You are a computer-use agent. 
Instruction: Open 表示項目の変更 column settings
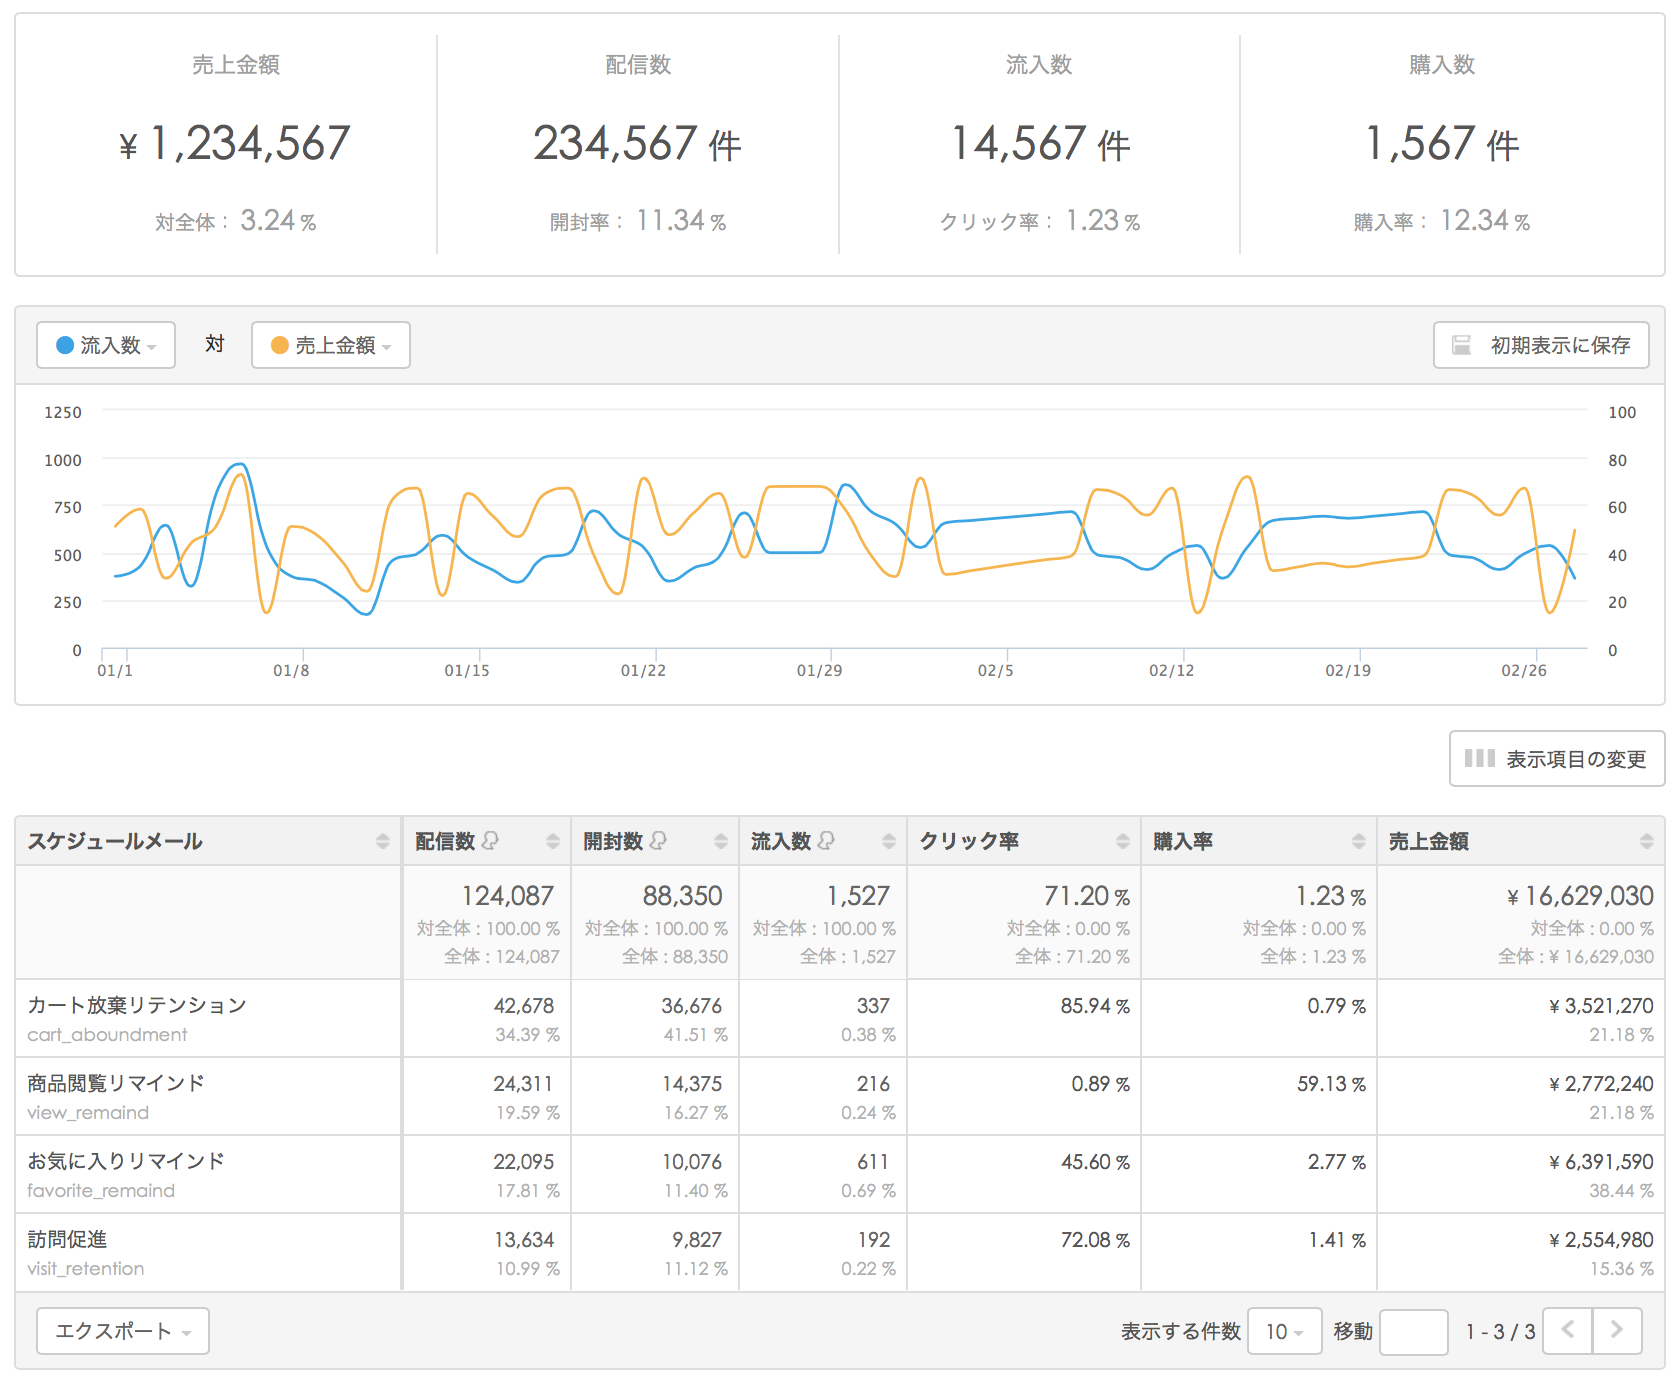pyautogui.click(x=1557, y=759)
